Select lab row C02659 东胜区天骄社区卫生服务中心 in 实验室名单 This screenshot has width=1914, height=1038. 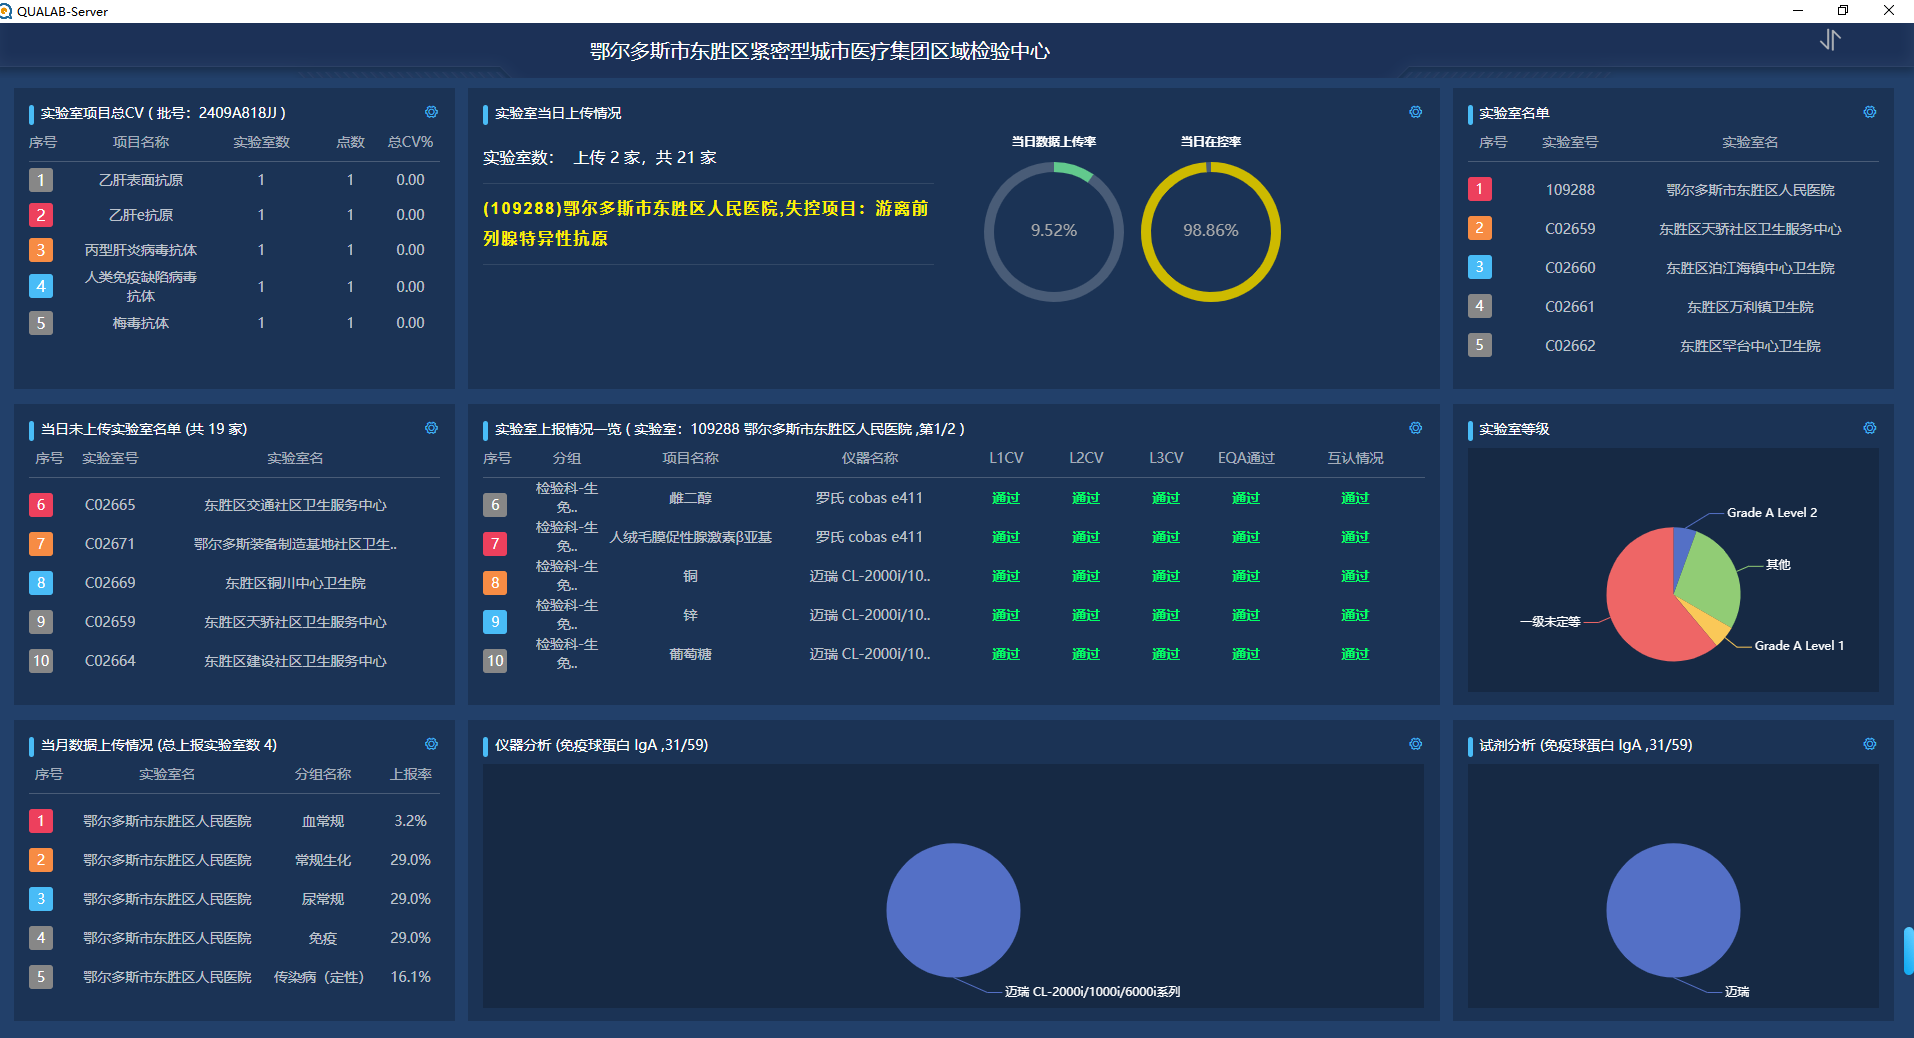[1673, 229]
